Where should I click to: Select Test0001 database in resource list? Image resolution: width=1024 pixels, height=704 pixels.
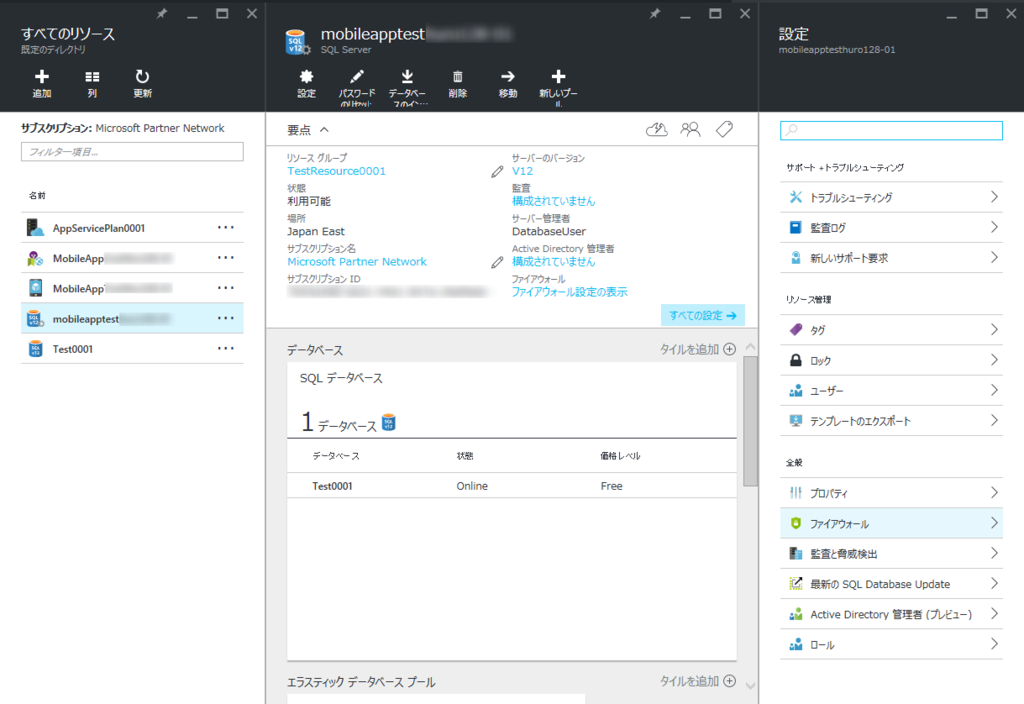click(x=132, y=349)
